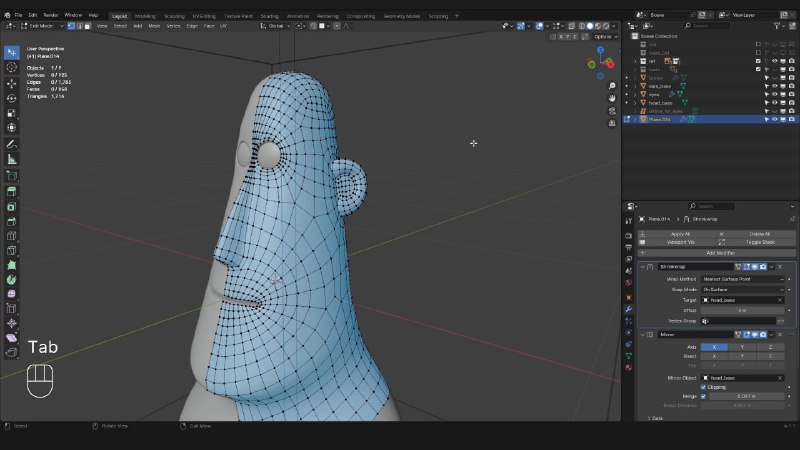Click the pan hand icon in viewport
The height and width of the screenshot is (450, 800).
pyautogui.click(x=612, y=98)
